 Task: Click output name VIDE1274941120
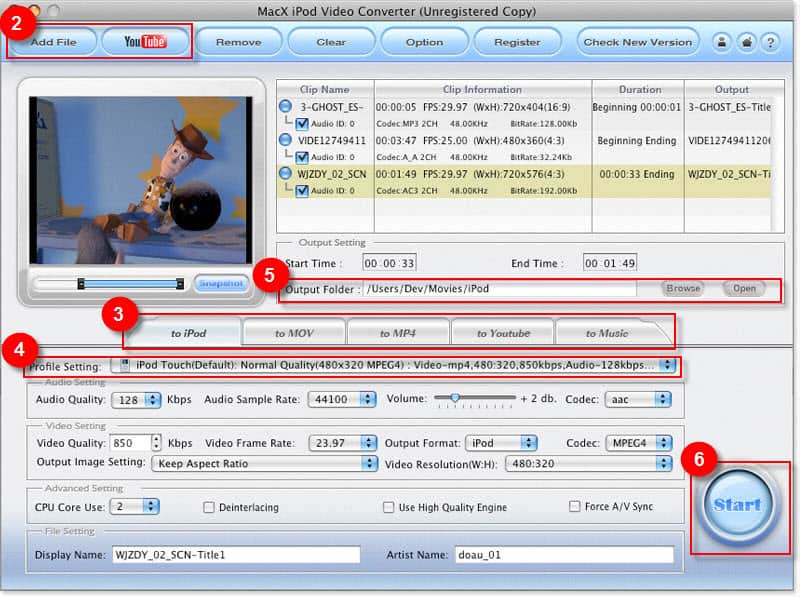[x=729, y=140]
